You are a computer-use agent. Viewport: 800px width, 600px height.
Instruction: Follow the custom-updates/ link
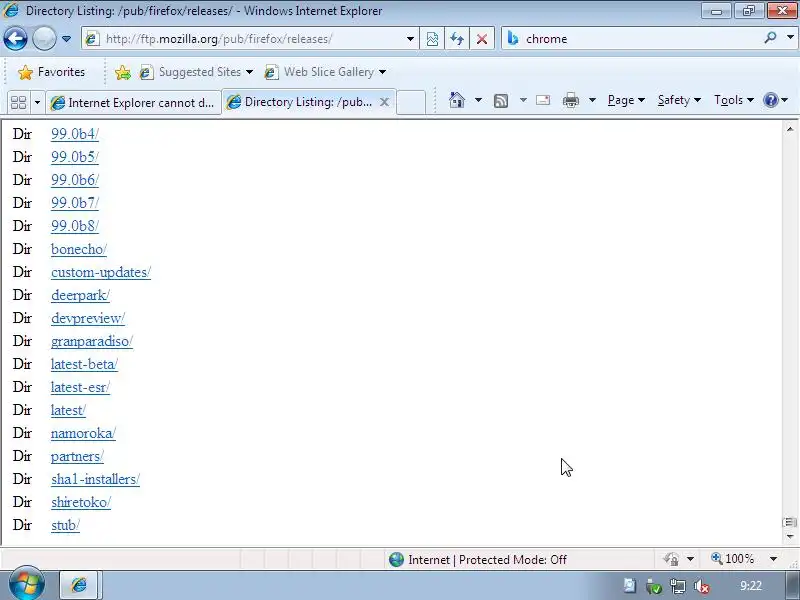(x=101, y=272)
